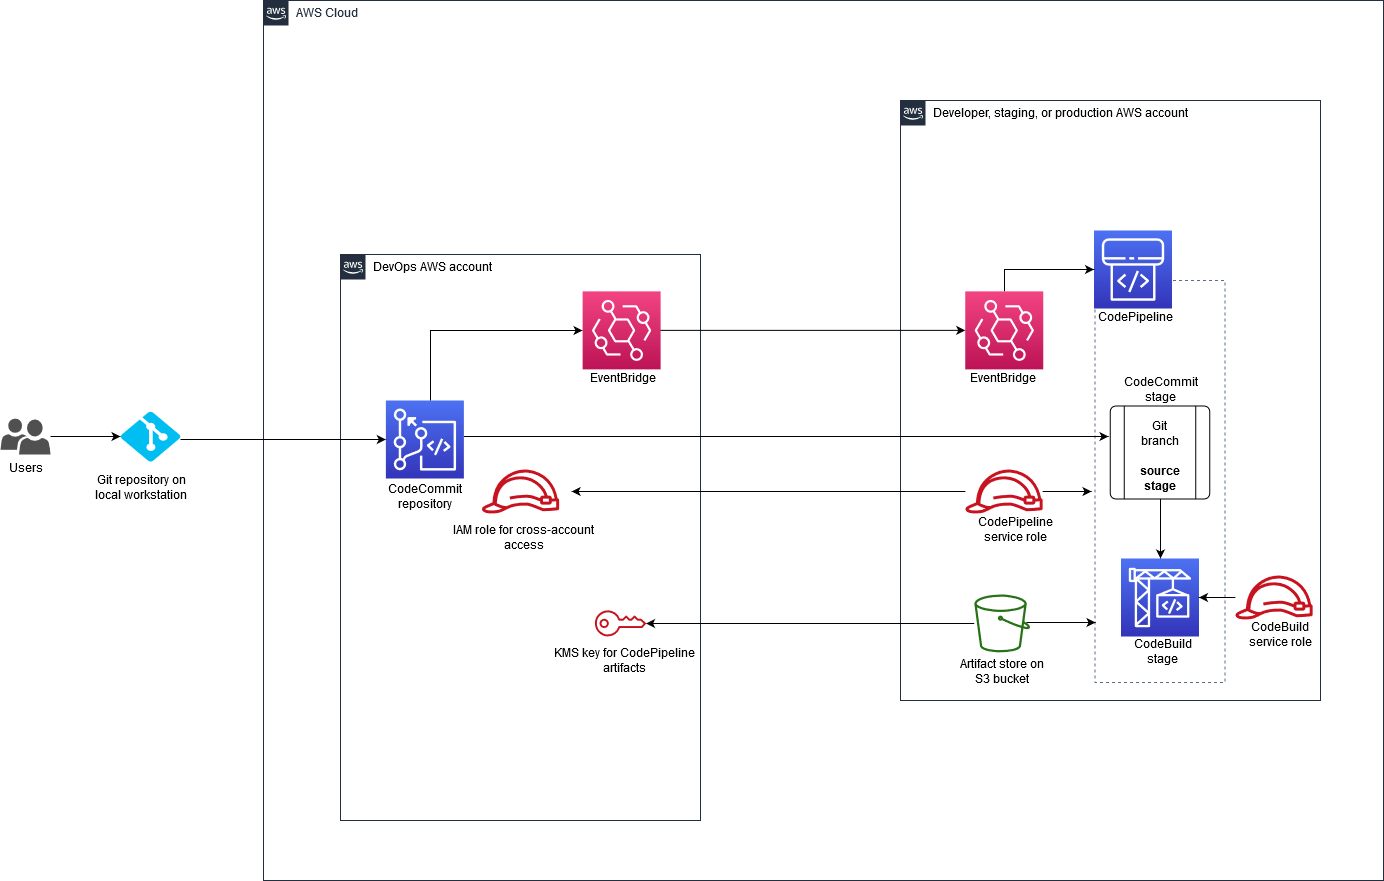Click the 'CodePipeline' label under icon
This screenshot has height=881, width=1384.
(1135, 317)
